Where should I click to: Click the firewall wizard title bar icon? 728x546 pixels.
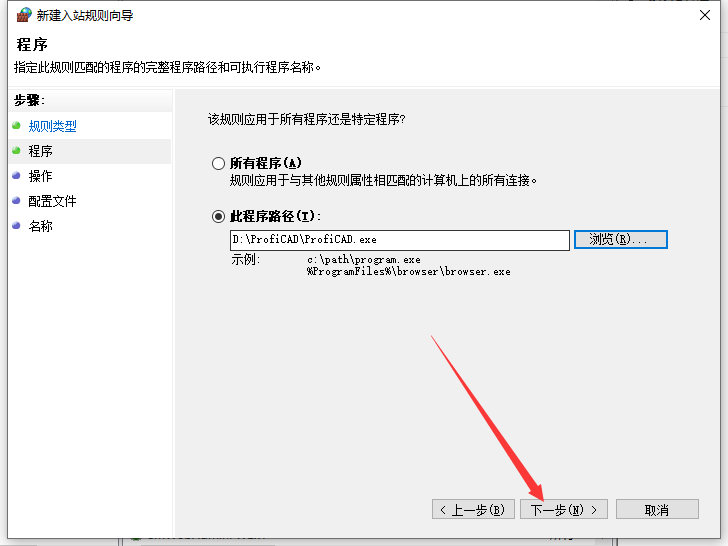coord(24,15)
